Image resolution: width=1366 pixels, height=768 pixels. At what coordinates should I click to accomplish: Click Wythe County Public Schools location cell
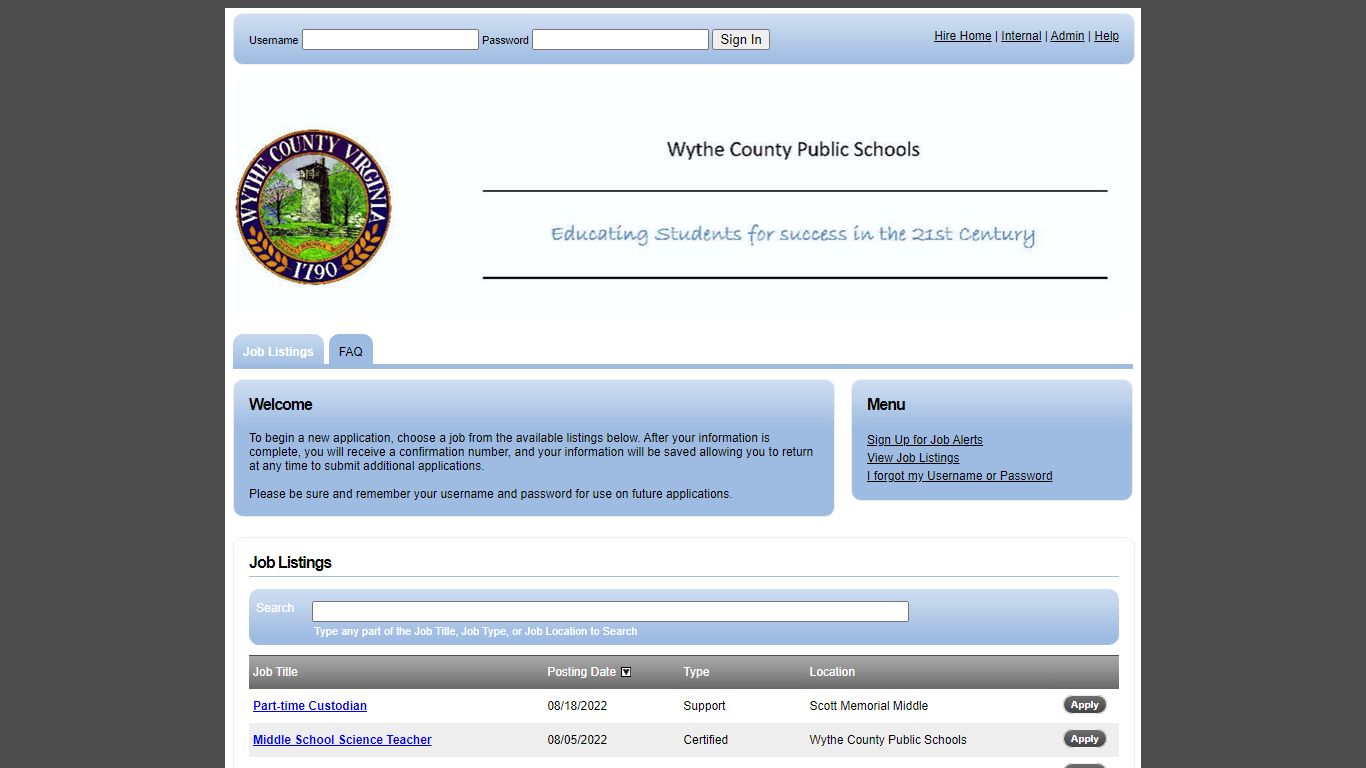point(888,740)
